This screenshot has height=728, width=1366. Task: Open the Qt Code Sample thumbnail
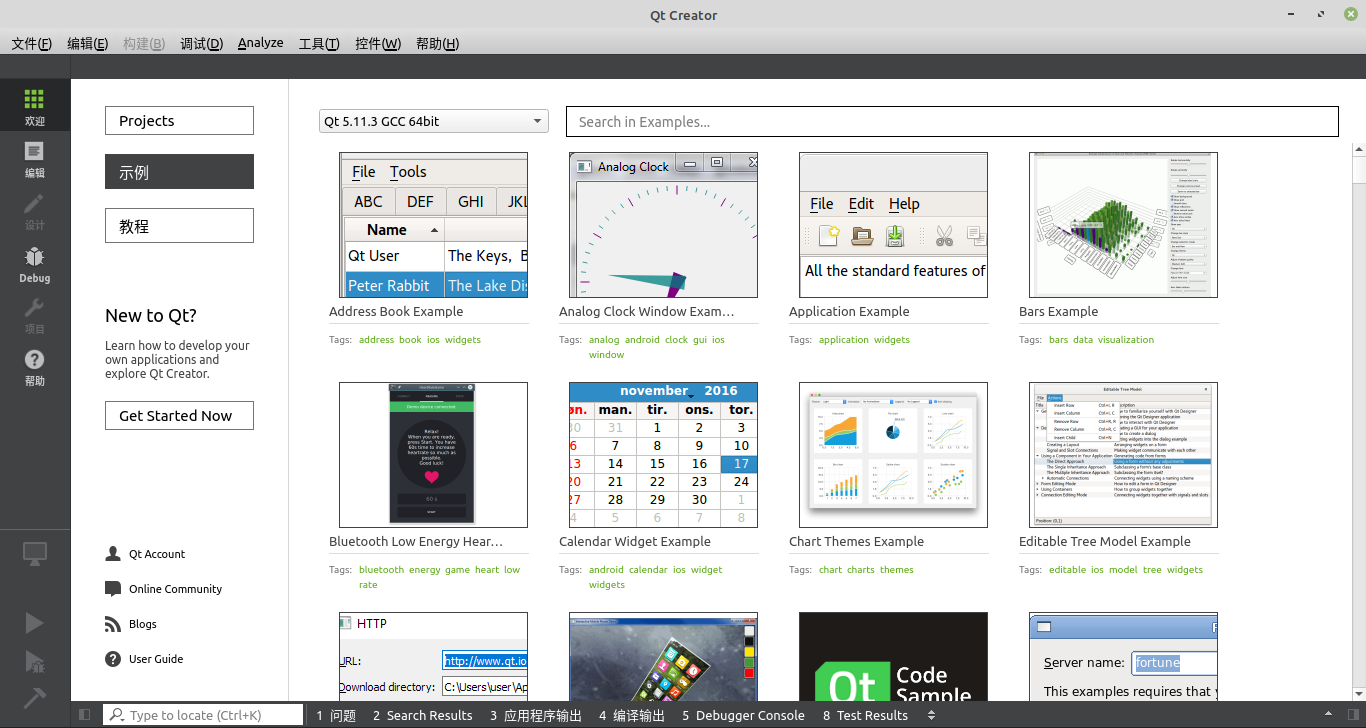tap(893, 656)
